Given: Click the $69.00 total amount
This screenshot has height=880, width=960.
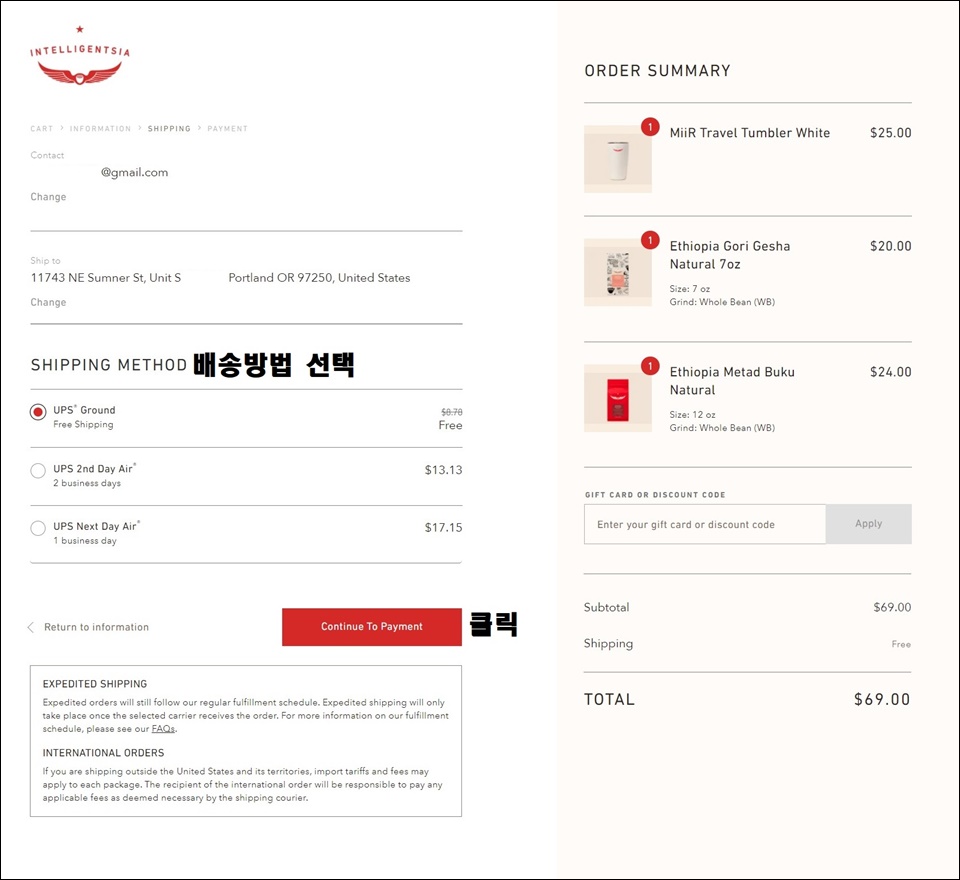Looking at the screenshot, I should (x=882, y=699).
